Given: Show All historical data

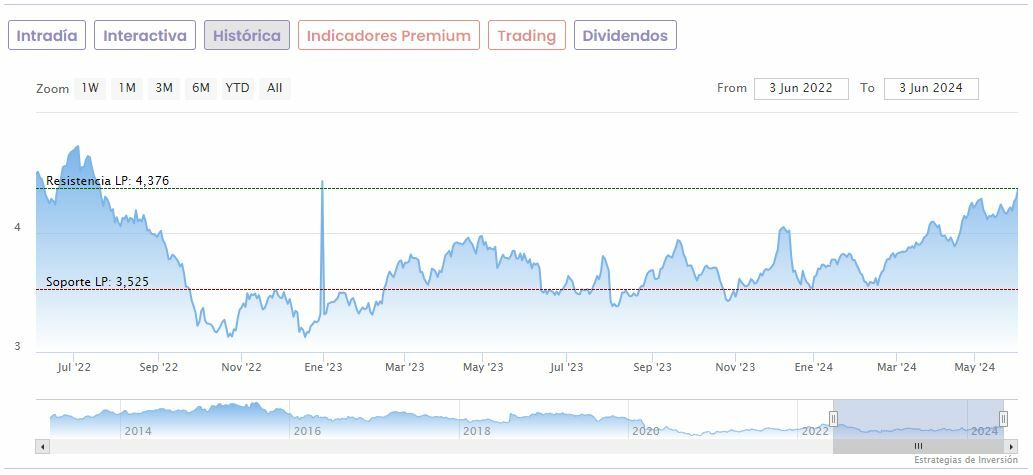Looking at the screenshot, I should [x=275, y=88].
